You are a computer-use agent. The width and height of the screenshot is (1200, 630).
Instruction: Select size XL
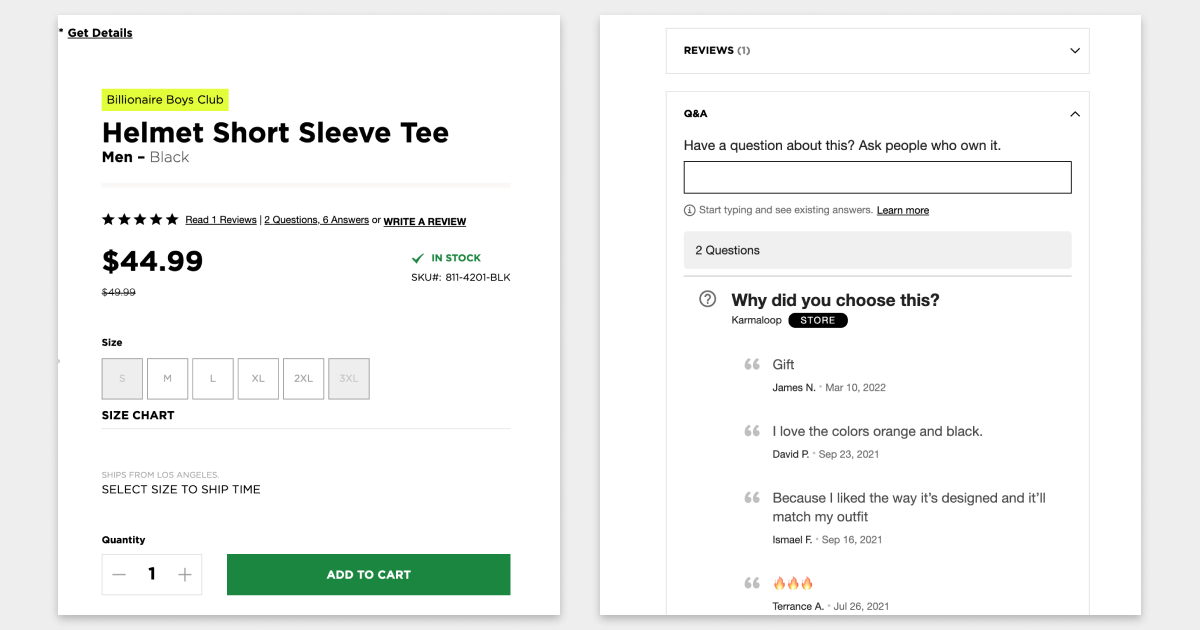coord(258,379)
